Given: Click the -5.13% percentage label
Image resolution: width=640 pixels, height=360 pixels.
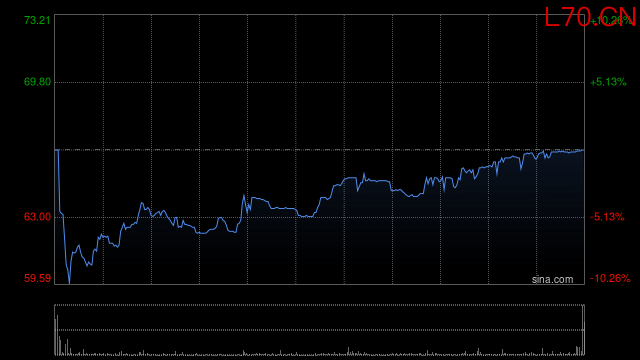Looking at the screenshot, I should pos(607,217).
